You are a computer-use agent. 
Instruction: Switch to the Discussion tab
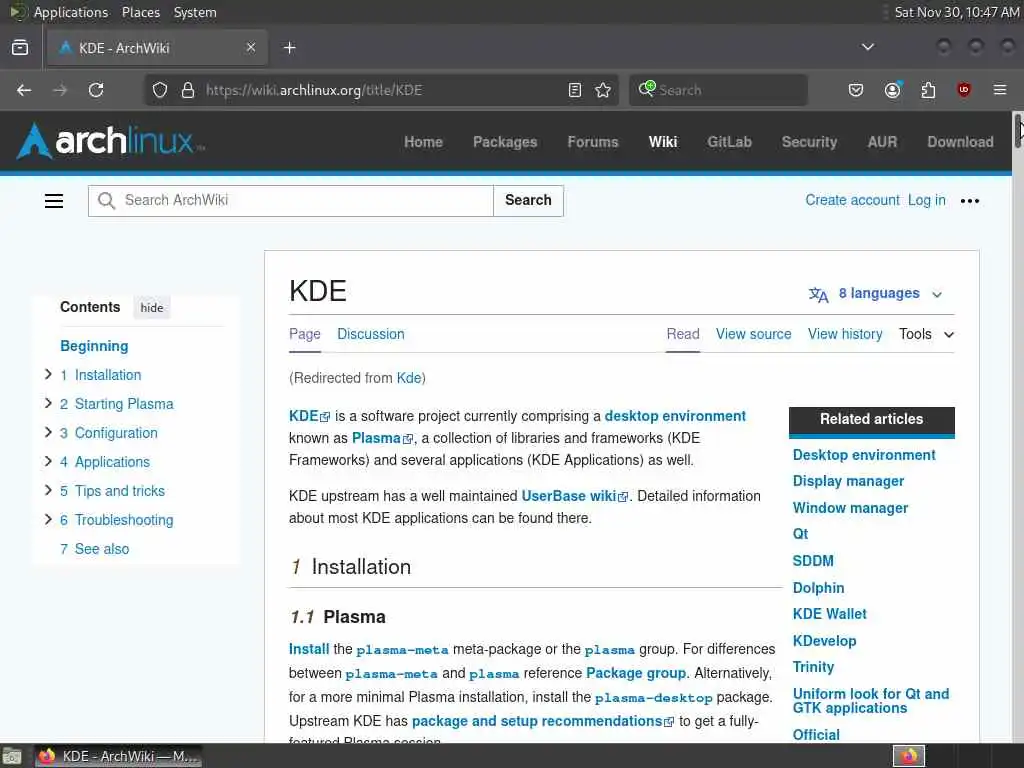pyautogui.click(x=371, y=334)
